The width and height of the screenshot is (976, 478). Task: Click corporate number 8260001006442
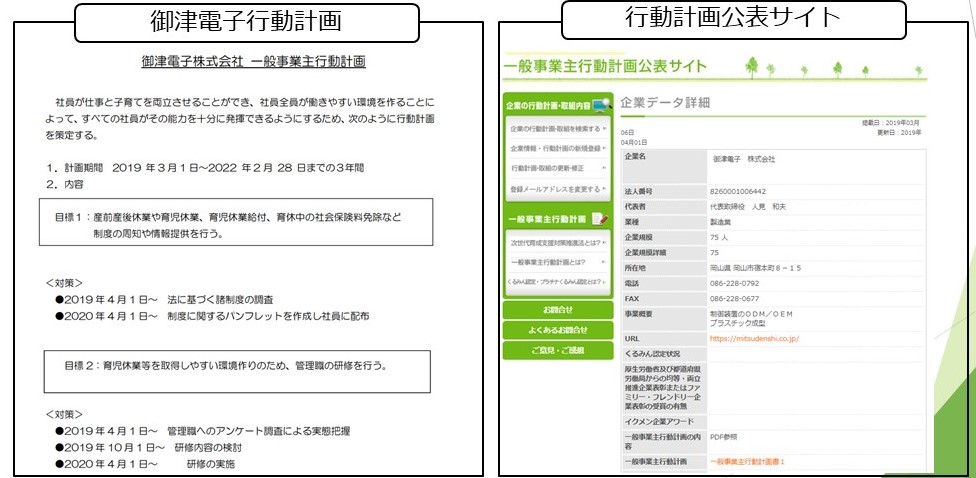pos(738,191)
